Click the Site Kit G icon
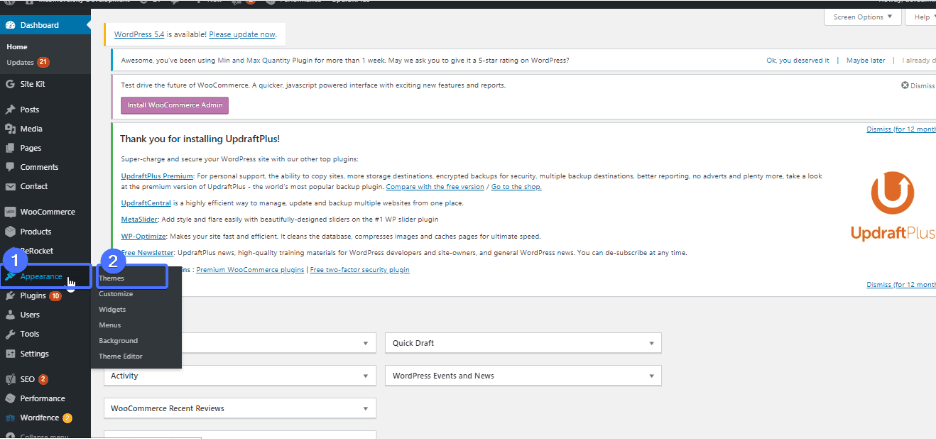The width and height of the screenshot is (936, 439). click(x=10, y=84)
